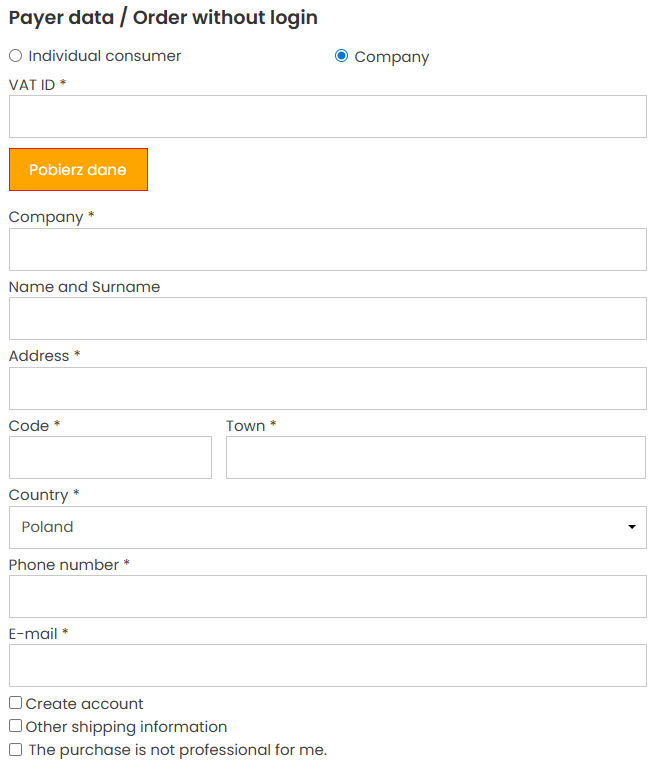
Task: Click the E-mail input field
Action: [328, 666]
